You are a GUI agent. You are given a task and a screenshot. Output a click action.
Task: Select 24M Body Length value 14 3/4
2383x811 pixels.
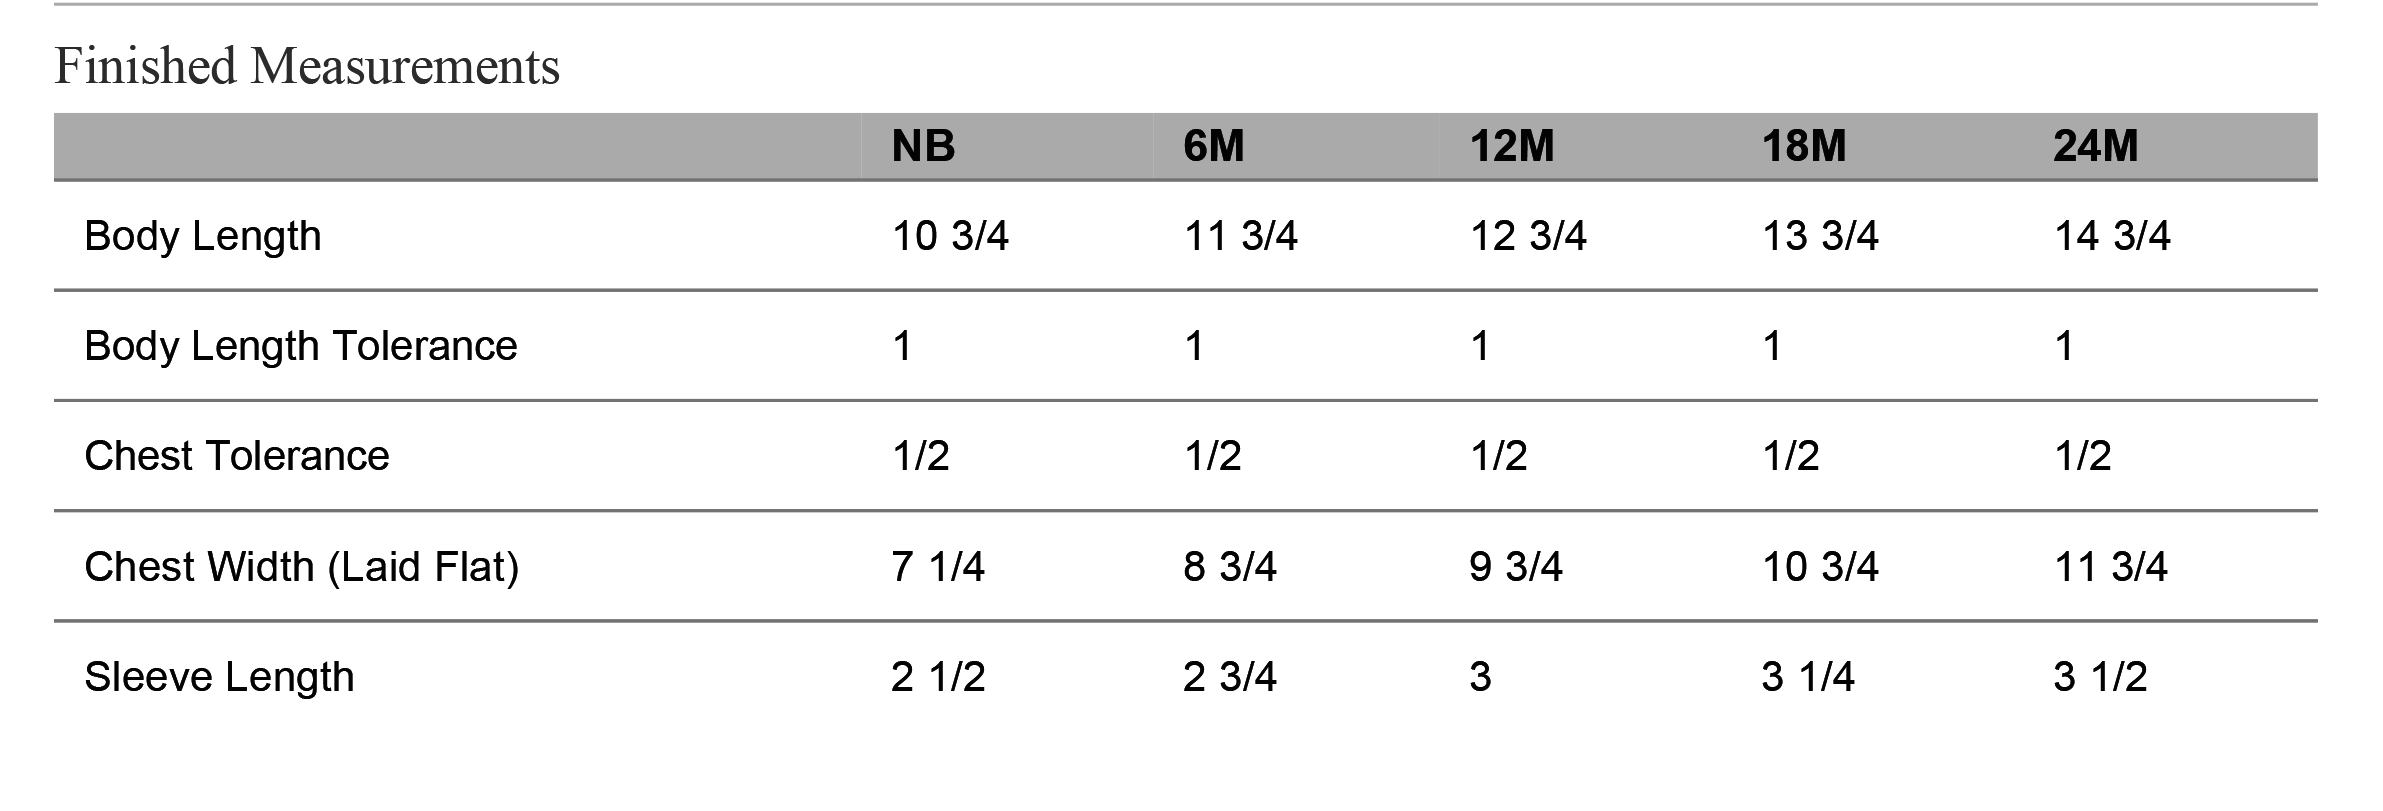[2112, 236]
